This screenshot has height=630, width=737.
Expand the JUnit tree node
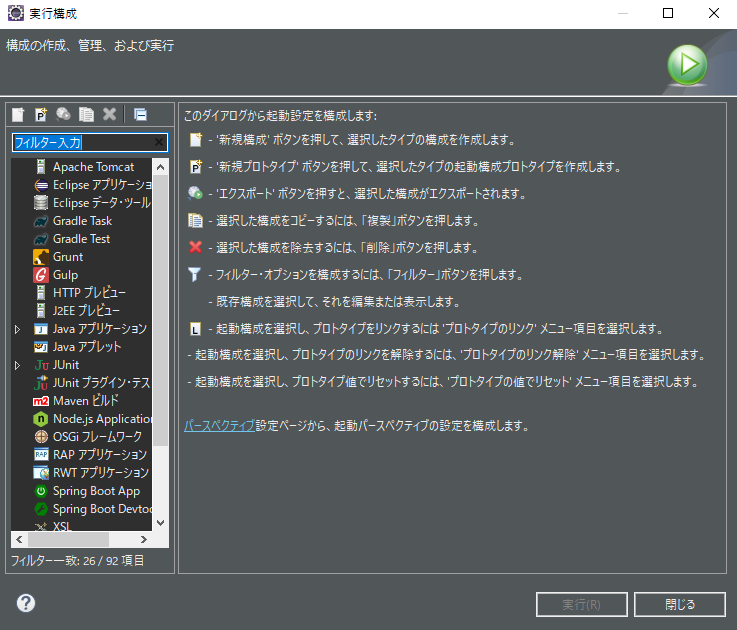pos(17,365)
